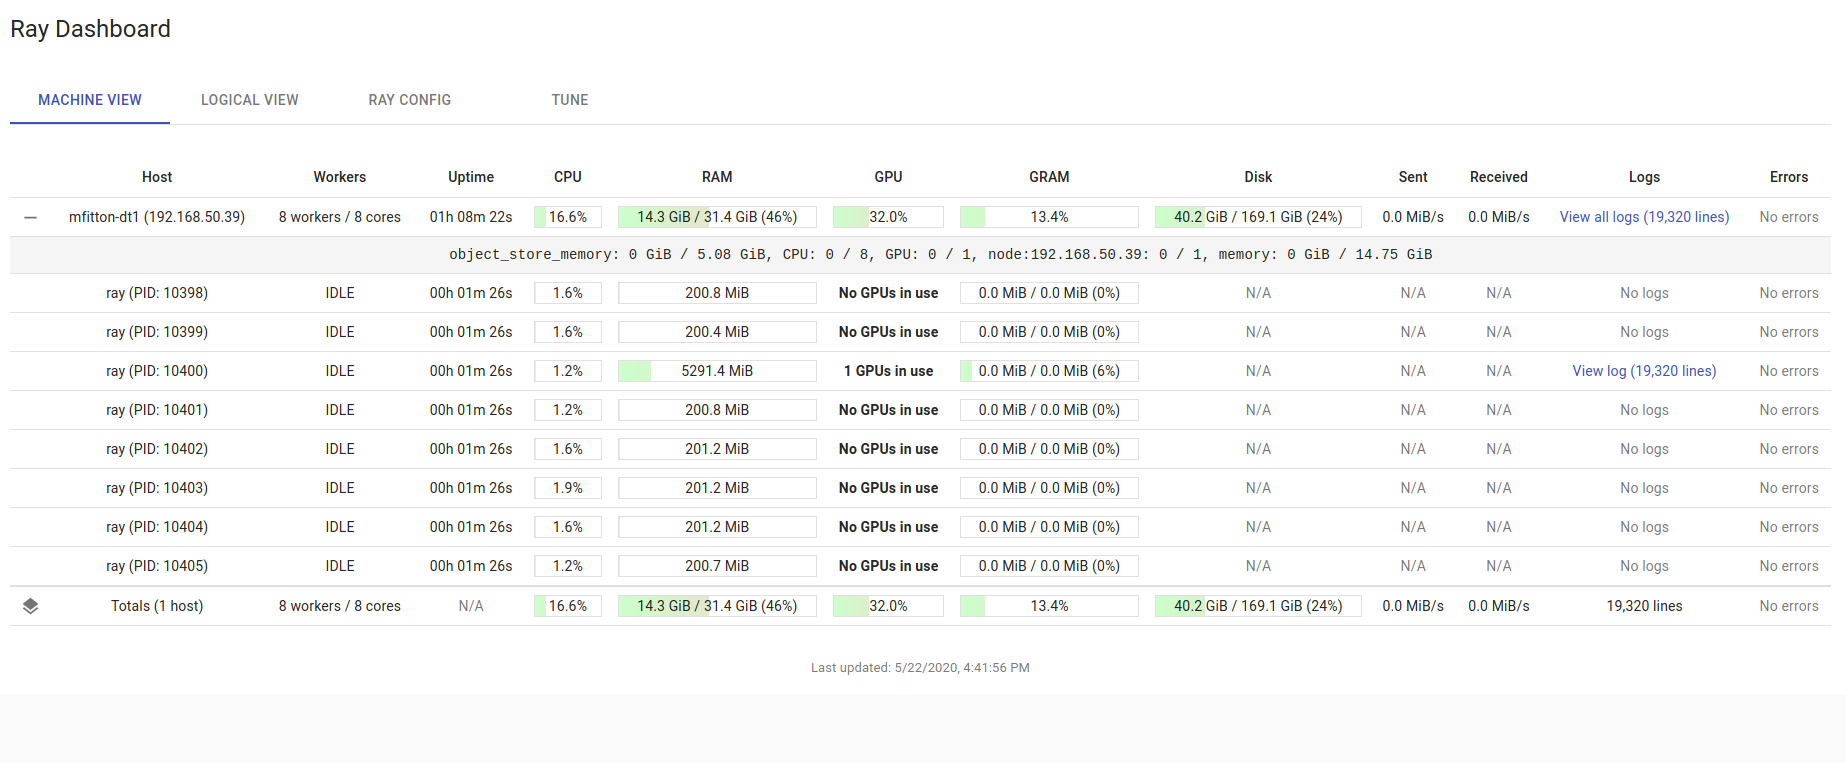
Task: Click 1 GPUs in use cell
Action: click(888, 371)
